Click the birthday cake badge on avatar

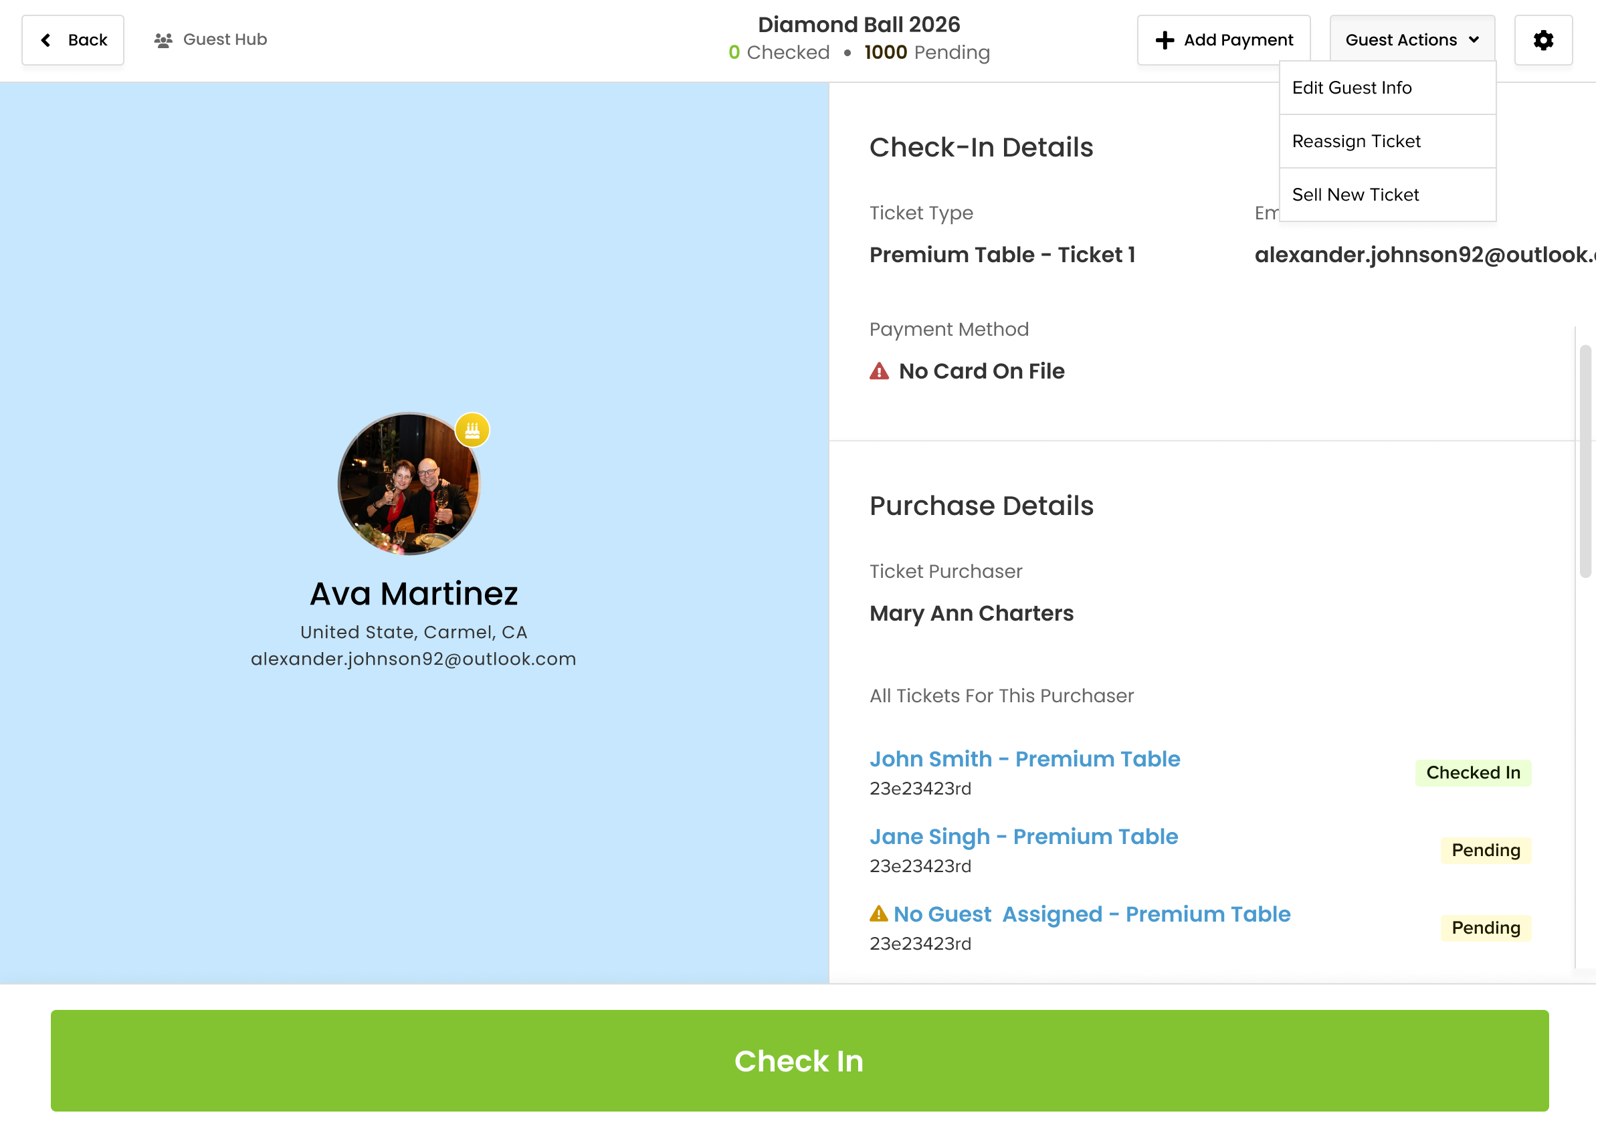[x=472, y=430]
